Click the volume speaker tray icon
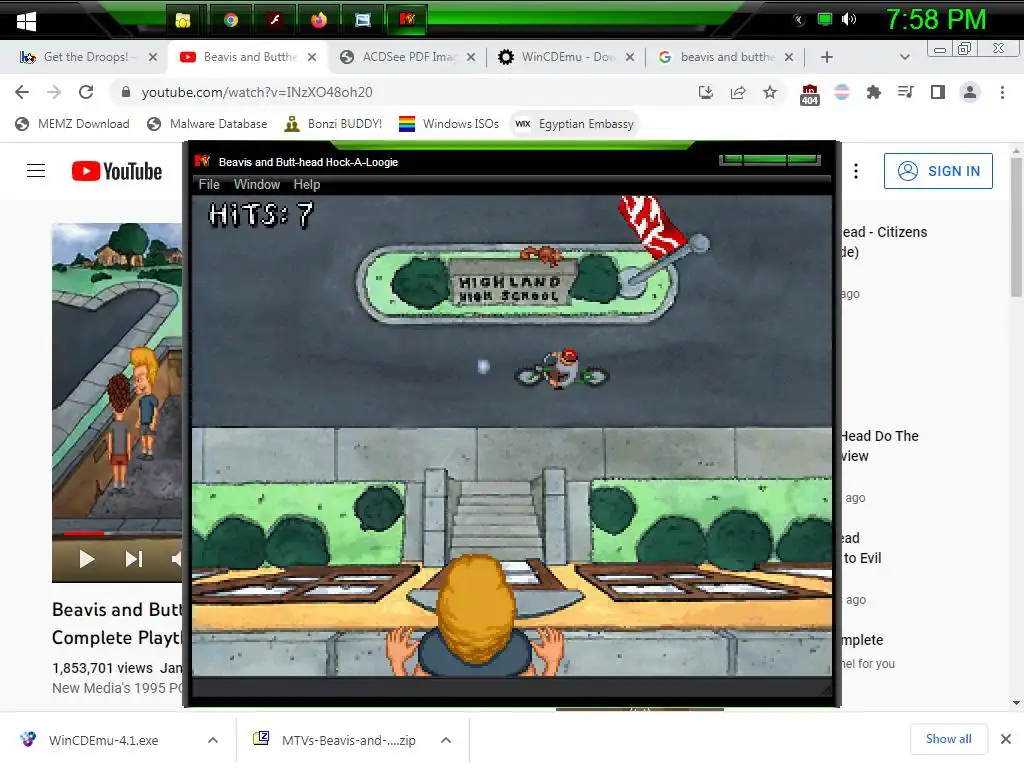 click(848, 19)
